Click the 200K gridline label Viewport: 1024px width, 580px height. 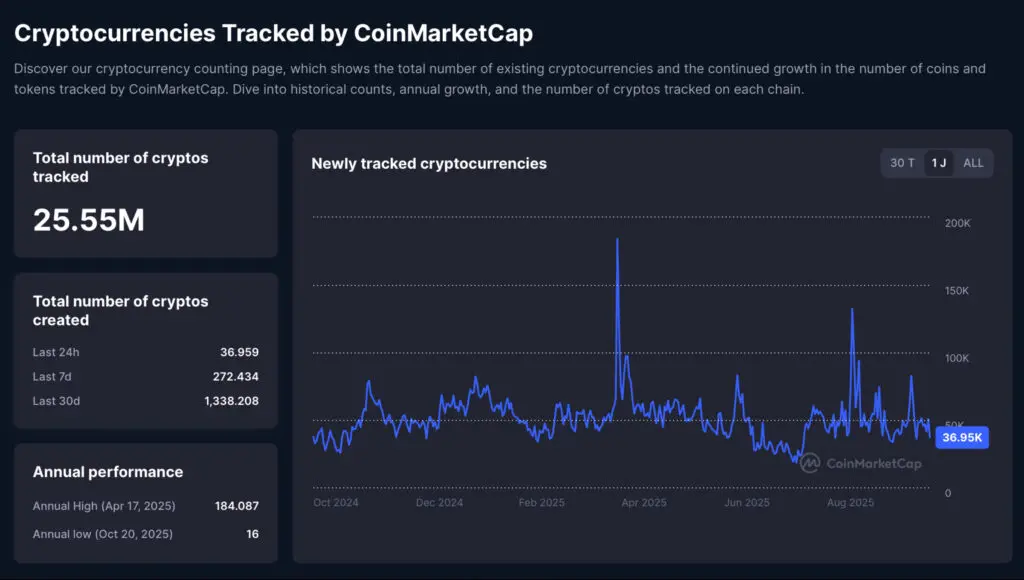coord(957,223)
